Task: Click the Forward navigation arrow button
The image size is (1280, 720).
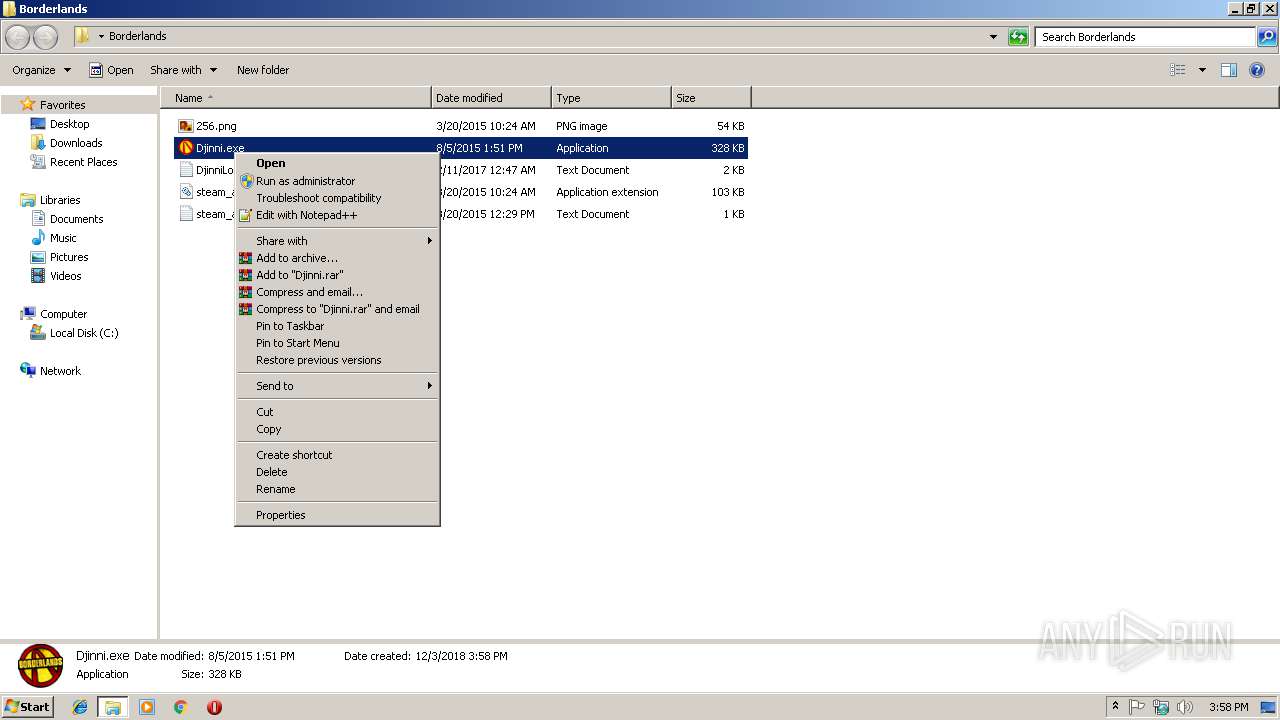Action: [46, 37]
